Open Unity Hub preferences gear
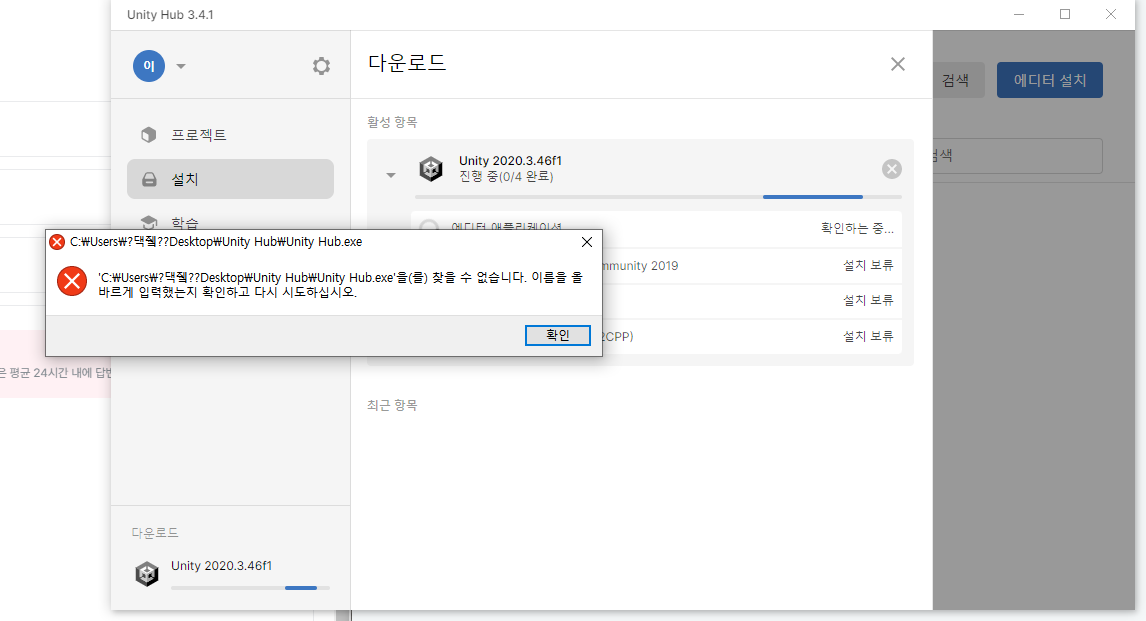1146x621 pixels. click(321, 66)
